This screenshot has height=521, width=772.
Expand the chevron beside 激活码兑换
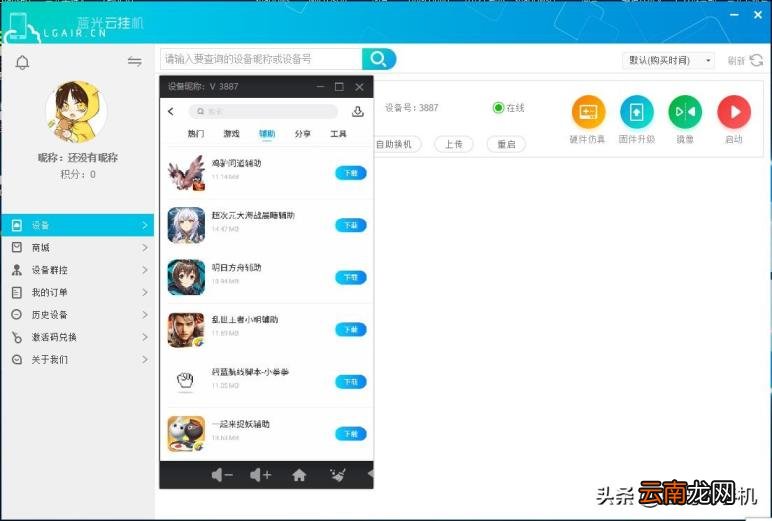pyautogui.click(x=145, y=337)
